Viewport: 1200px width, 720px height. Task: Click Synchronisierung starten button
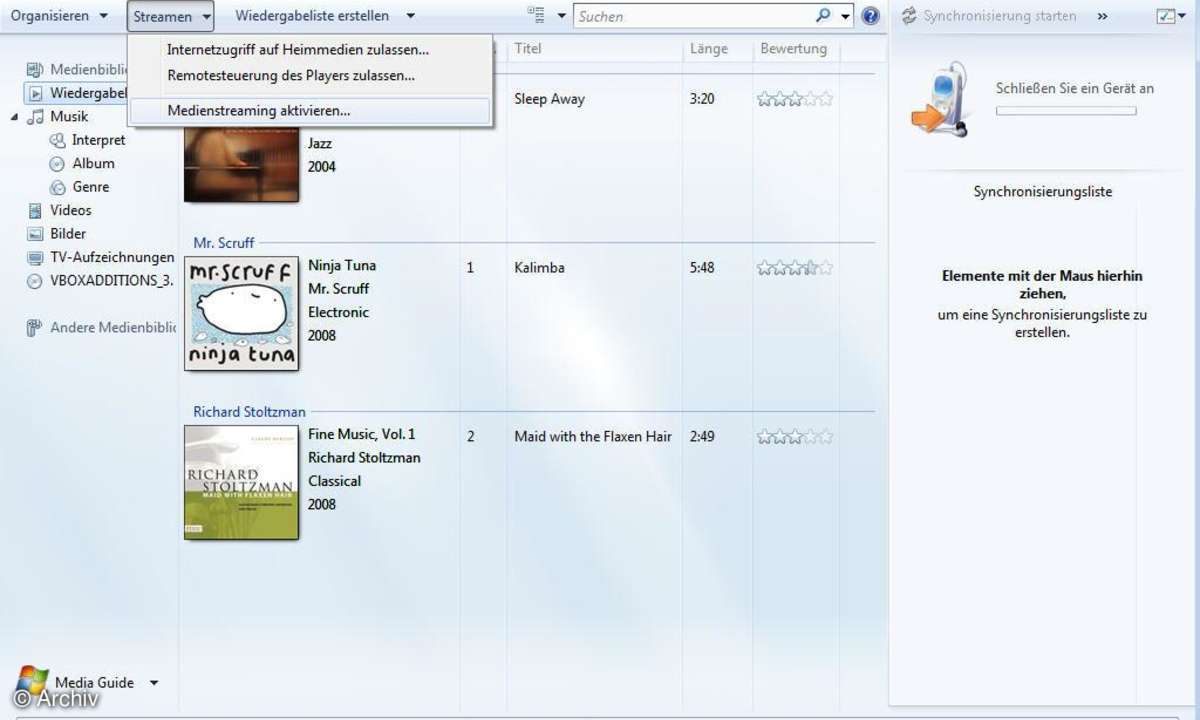click(x=989, y=16)
